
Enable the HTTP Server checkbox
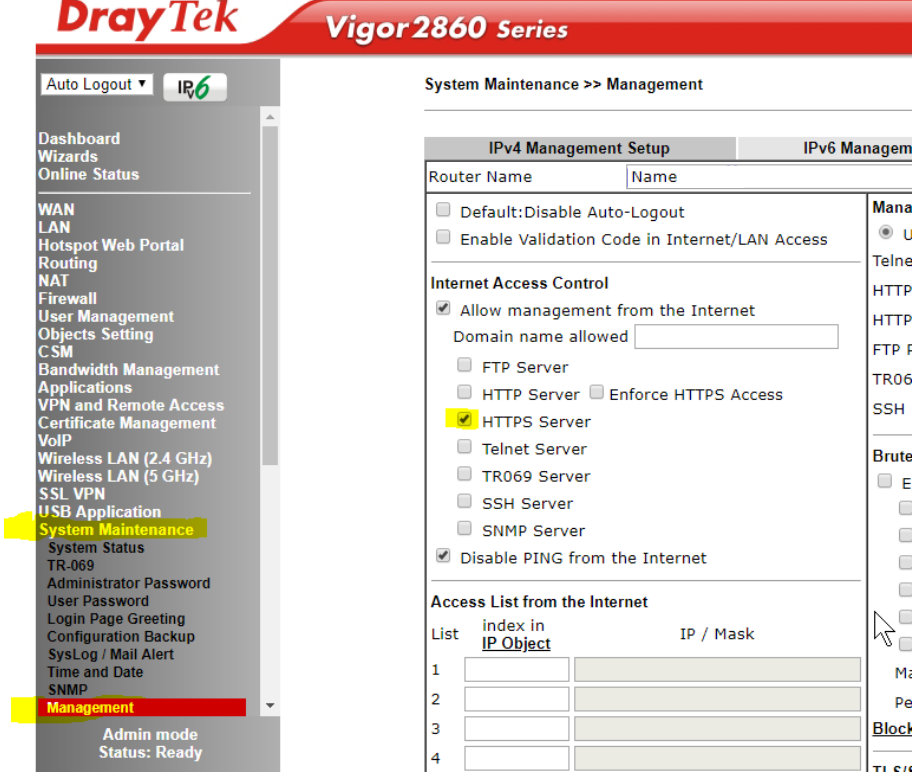(464, 392)
